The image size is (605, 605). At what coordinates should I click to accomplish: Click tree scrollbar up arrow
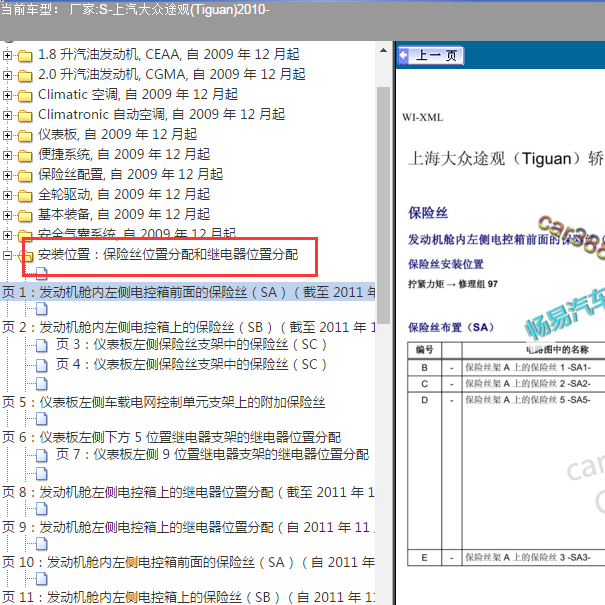click(383, 51)
